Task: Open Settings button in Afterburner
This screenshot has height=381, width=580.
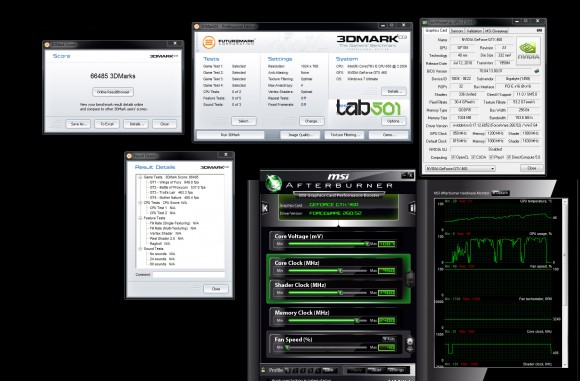Action: 397,370
